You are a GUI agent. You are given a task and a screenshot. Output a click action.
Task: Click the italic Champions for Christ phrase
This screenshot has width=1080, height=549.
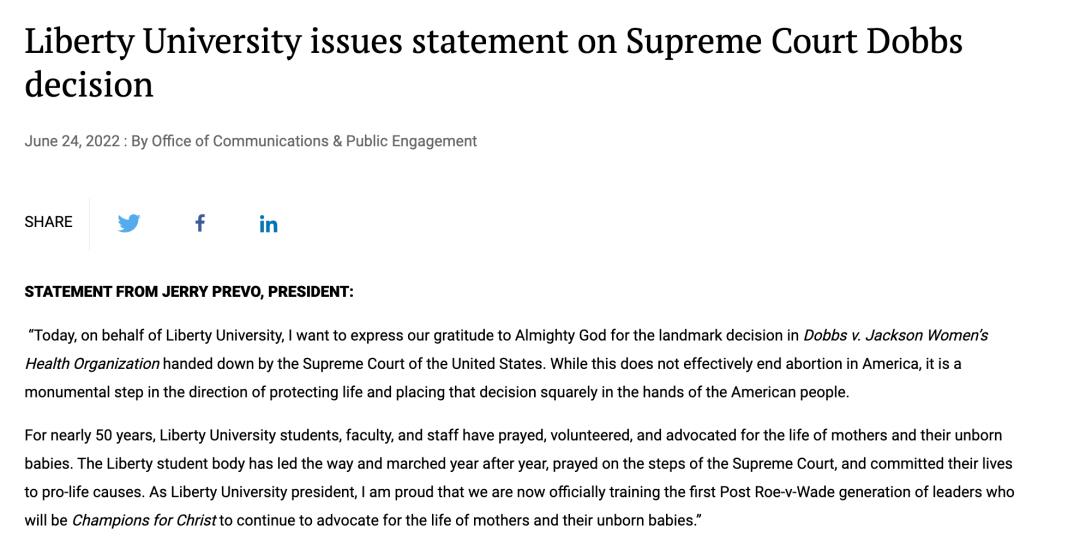coord(144,521)
